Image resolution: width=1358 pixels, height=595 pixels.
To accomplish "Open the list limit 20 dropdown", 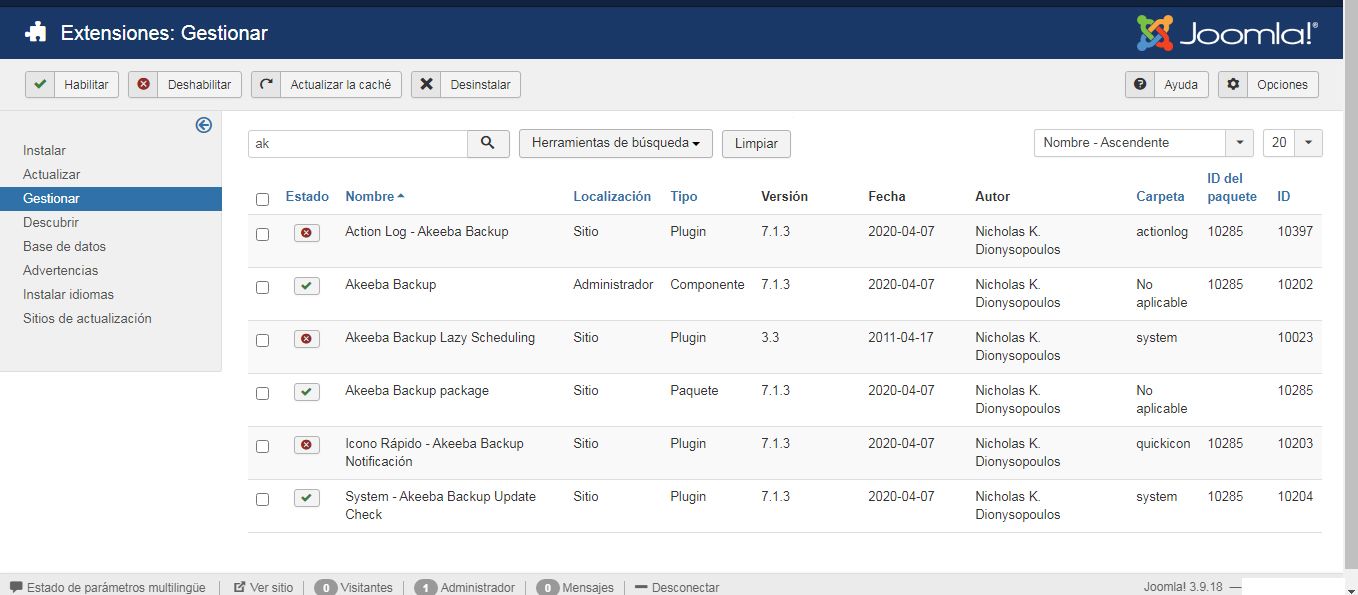I will [1293, 143].
